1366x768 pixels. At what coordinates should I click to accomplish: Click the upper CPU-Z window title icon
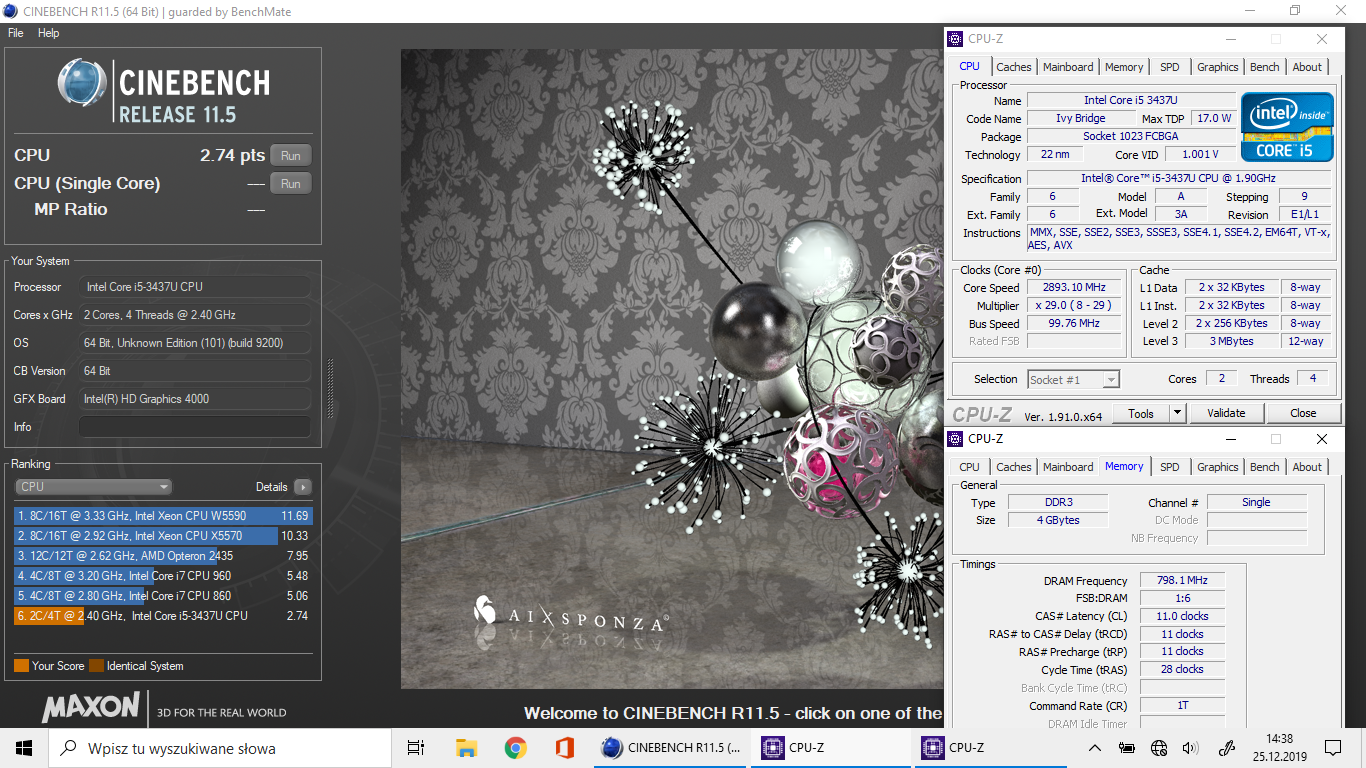pos(955,39)
